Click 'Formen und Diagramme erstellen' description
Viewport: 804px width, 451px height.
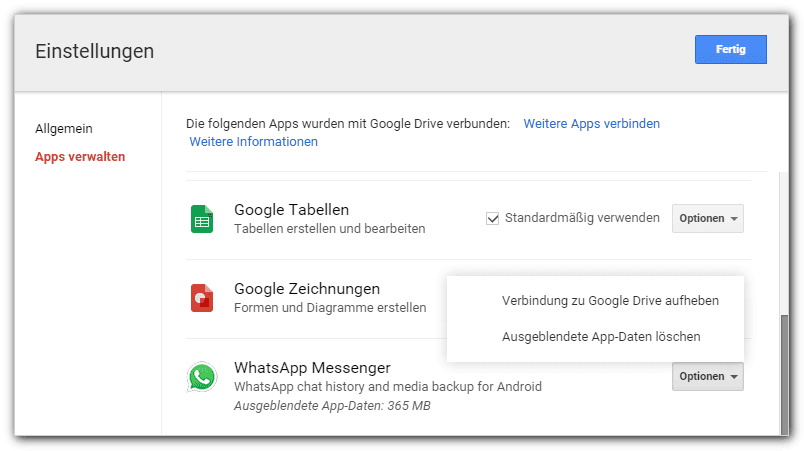click(x=330, y=308)
